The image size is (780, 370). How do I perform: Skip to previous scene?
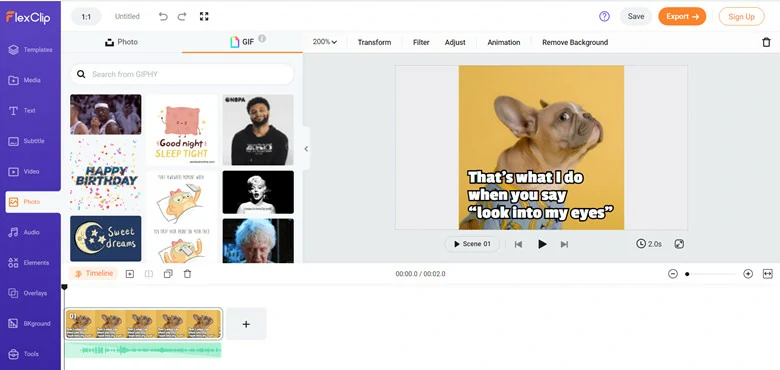tap(518, 244)
